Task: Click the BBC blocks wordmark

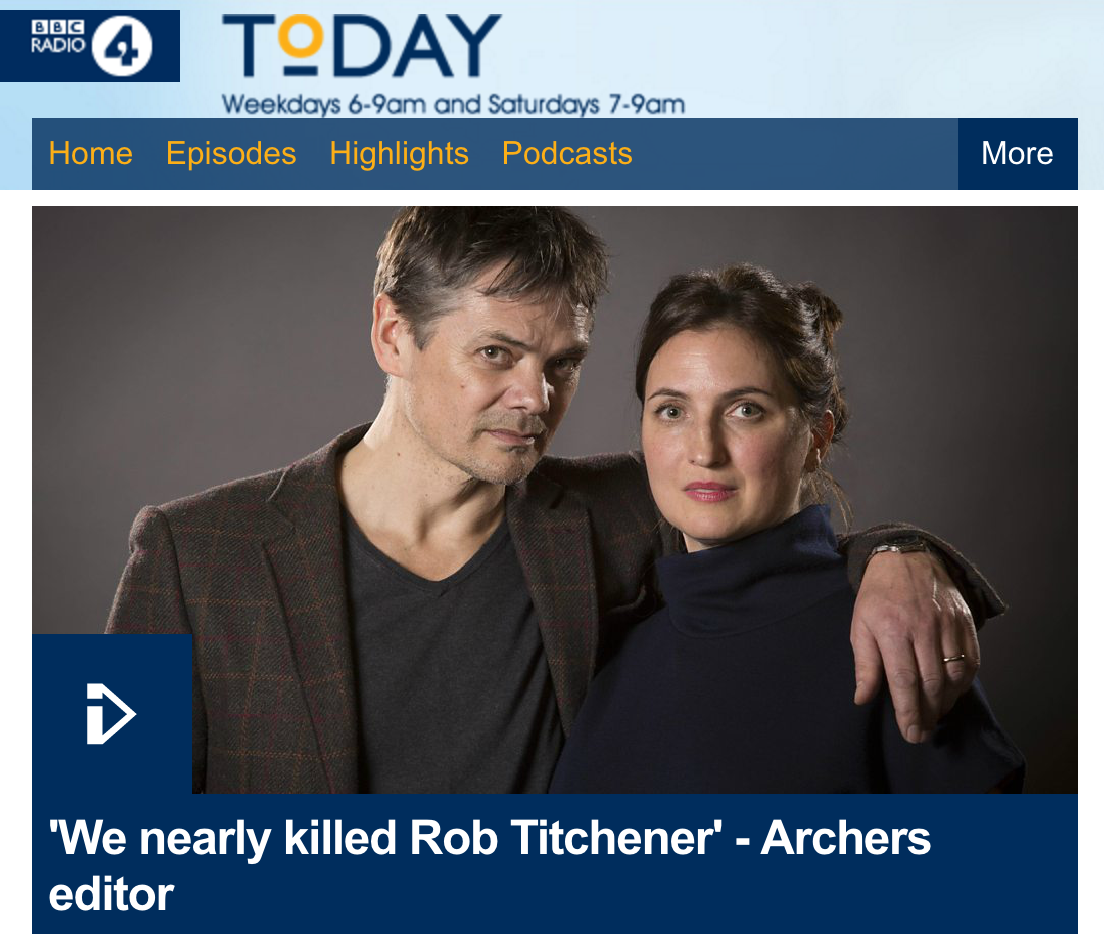Action: pos(58,27)
